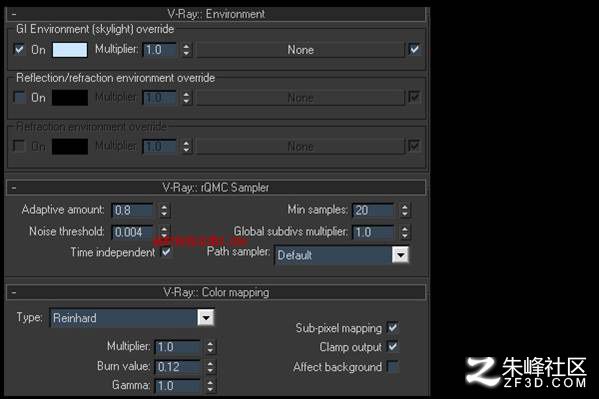Collapse the V-Ray rQMC Sampler rollout
The image size is (599, 399).
coord(216,187)
